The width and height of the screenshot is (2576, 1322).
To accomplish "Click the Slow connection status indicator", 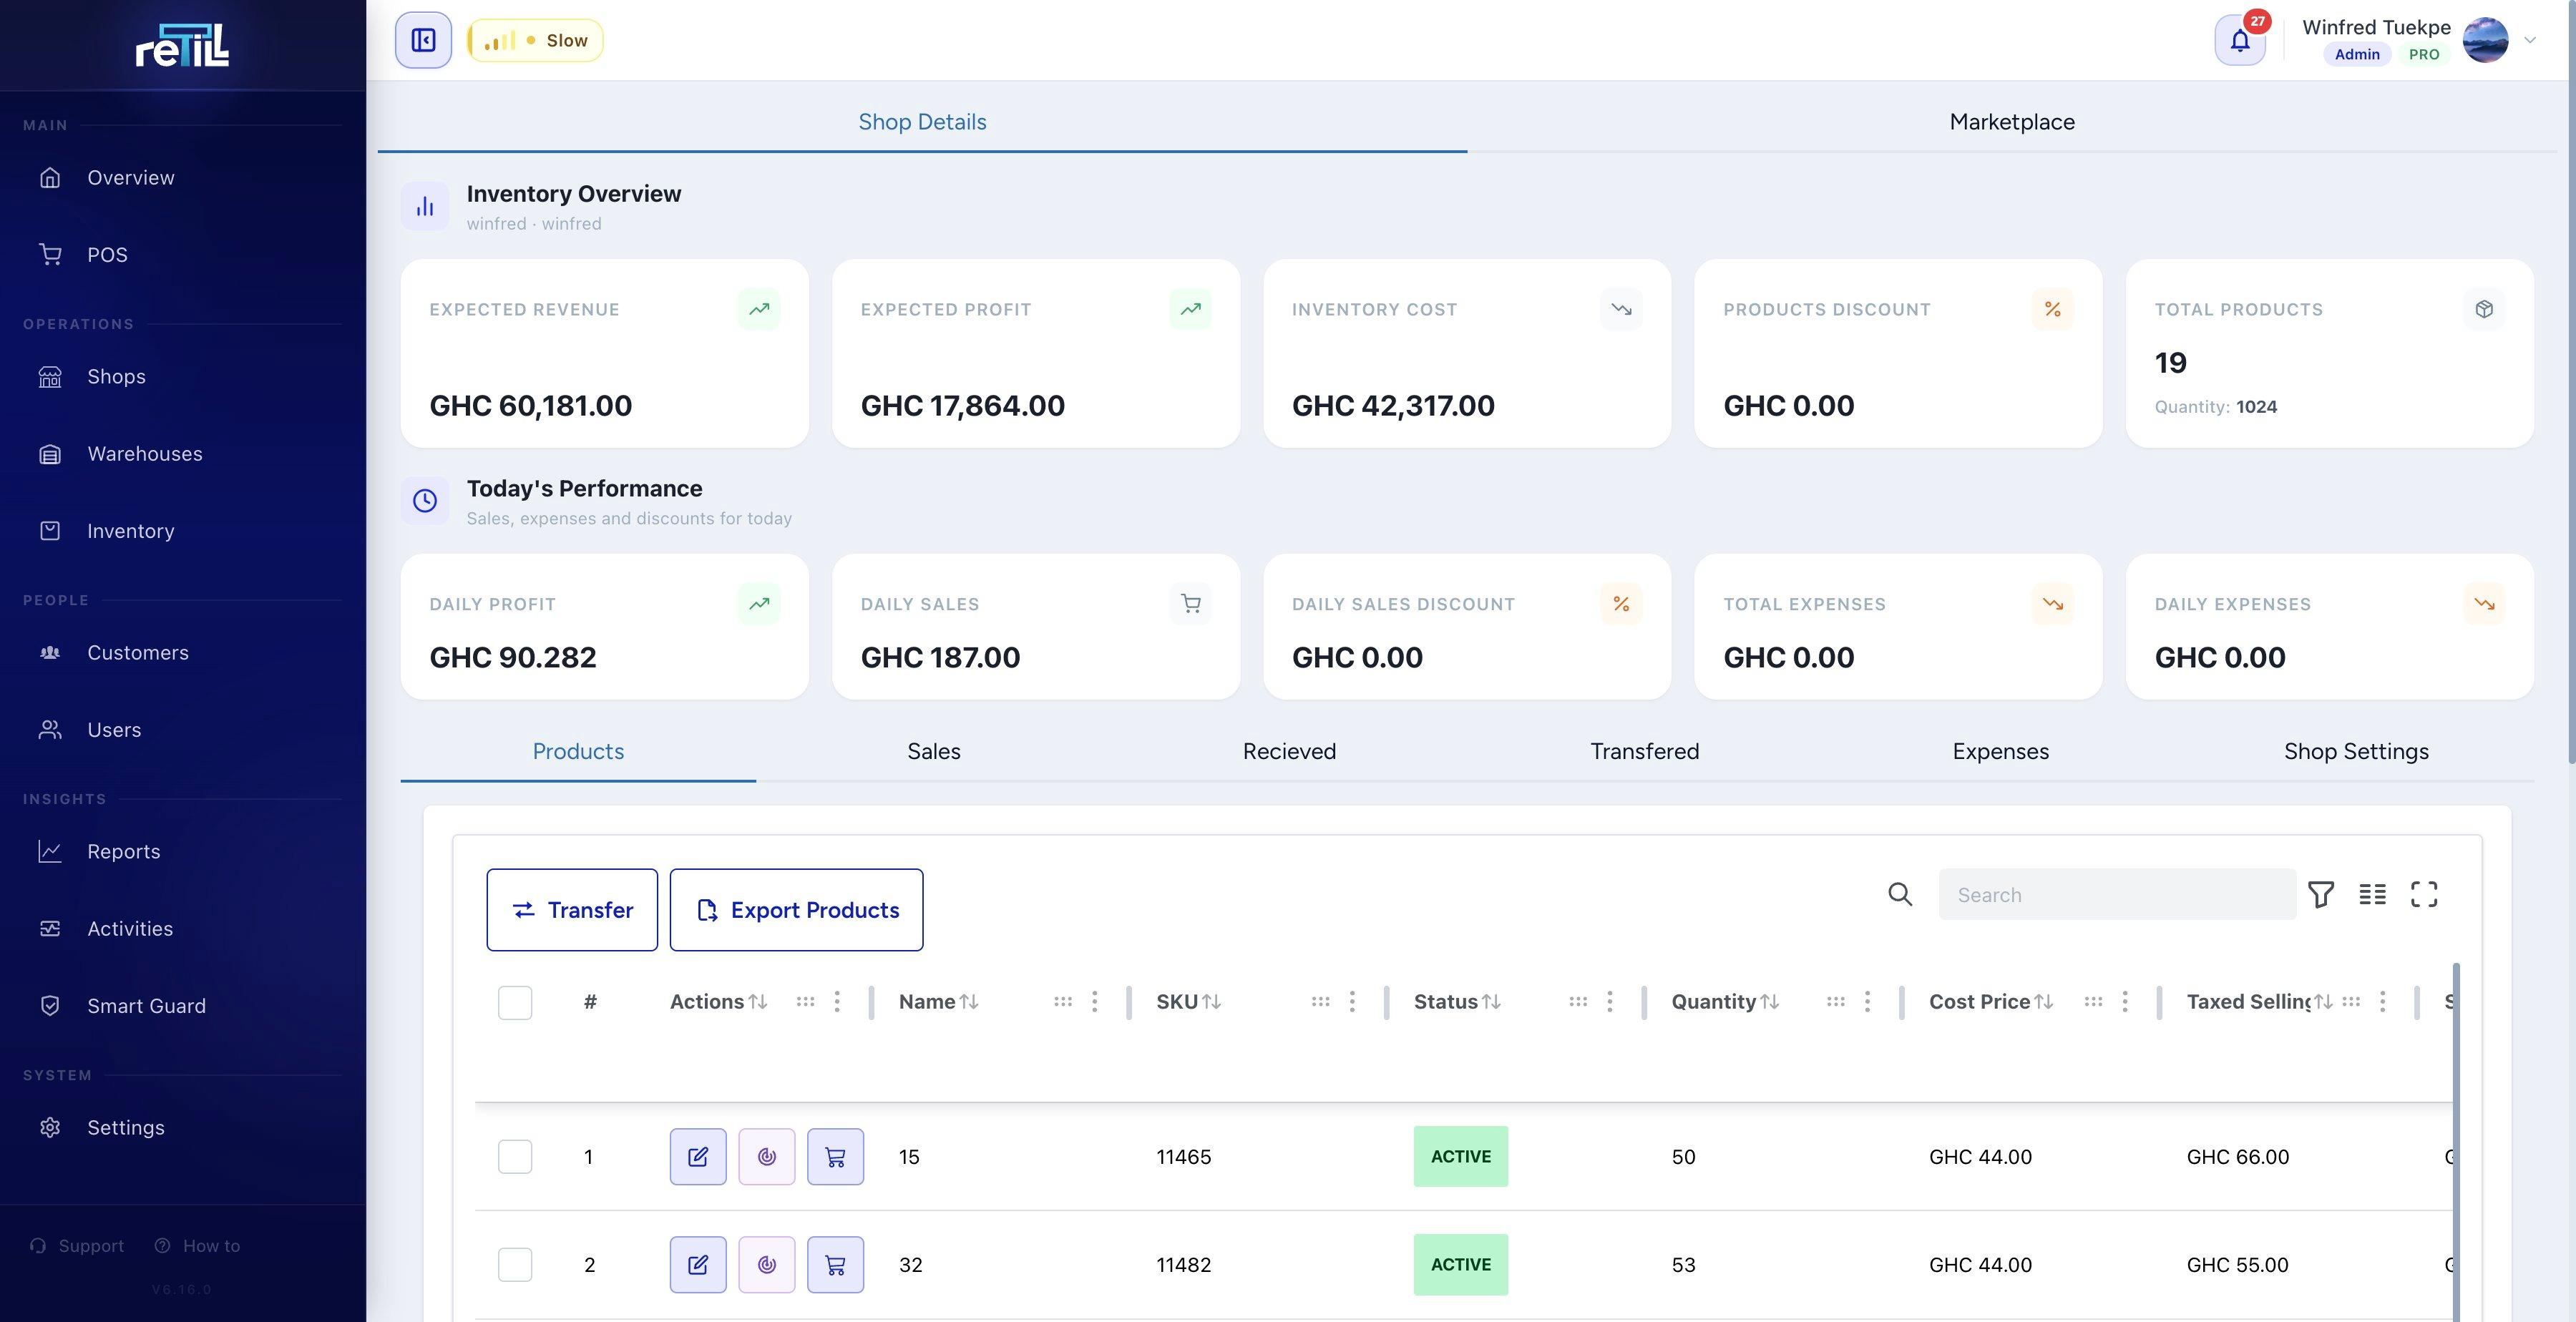I will click(535, 40).
